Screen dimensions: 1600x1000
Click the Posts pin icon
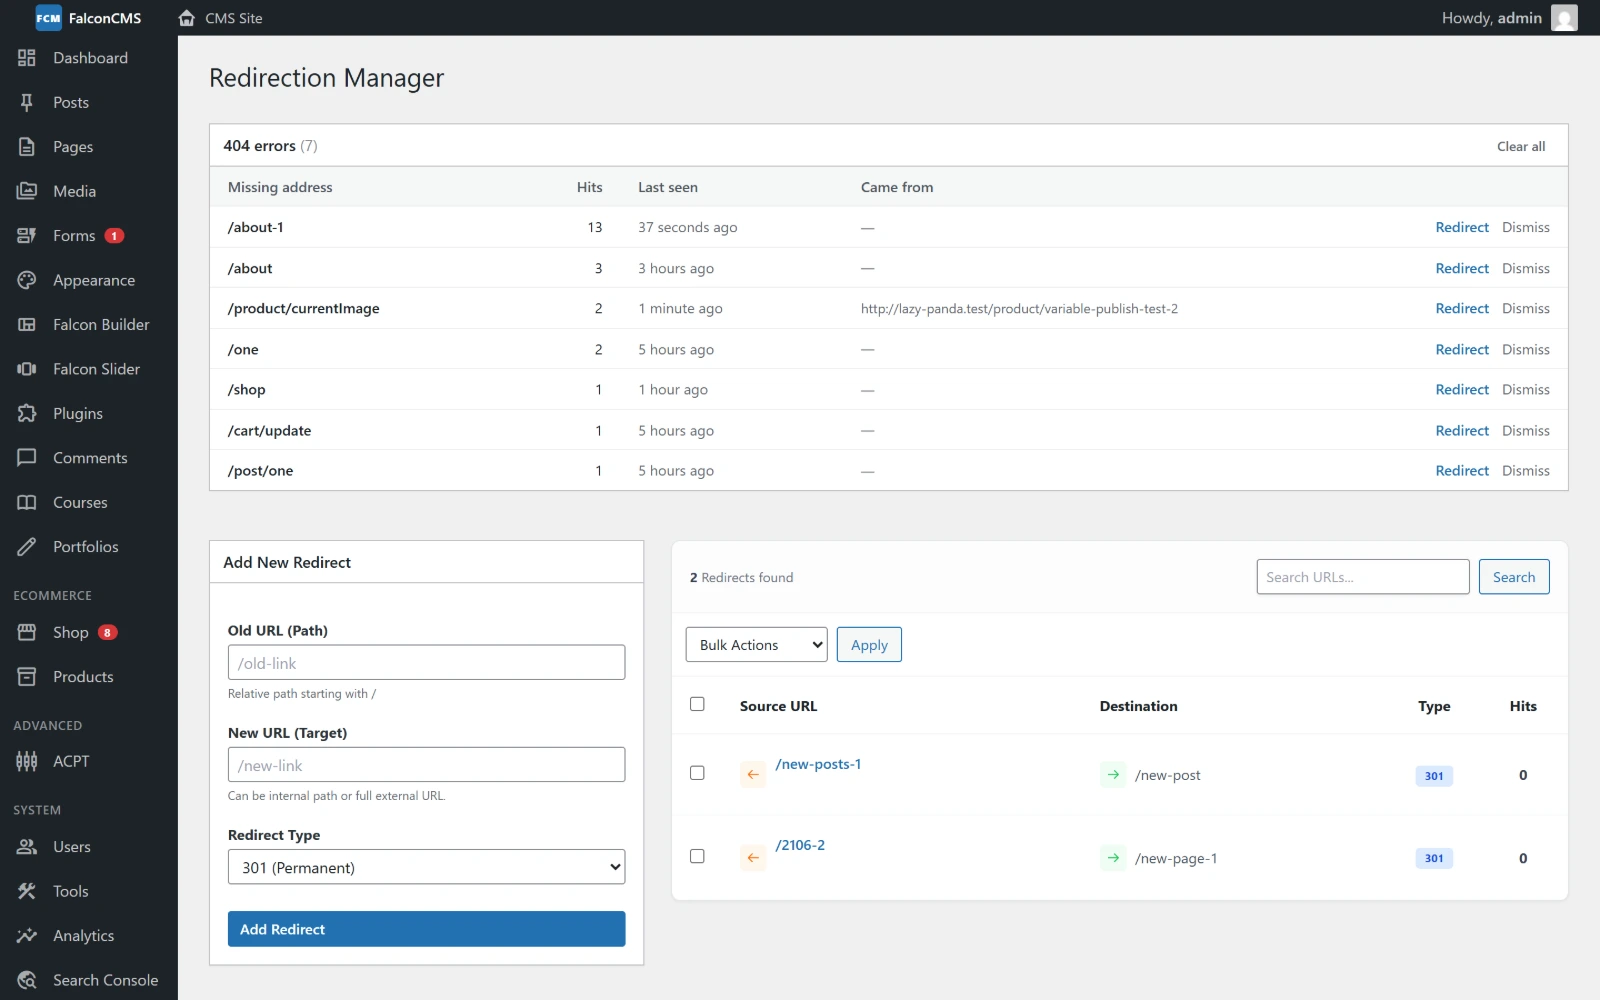pos(27,102)
